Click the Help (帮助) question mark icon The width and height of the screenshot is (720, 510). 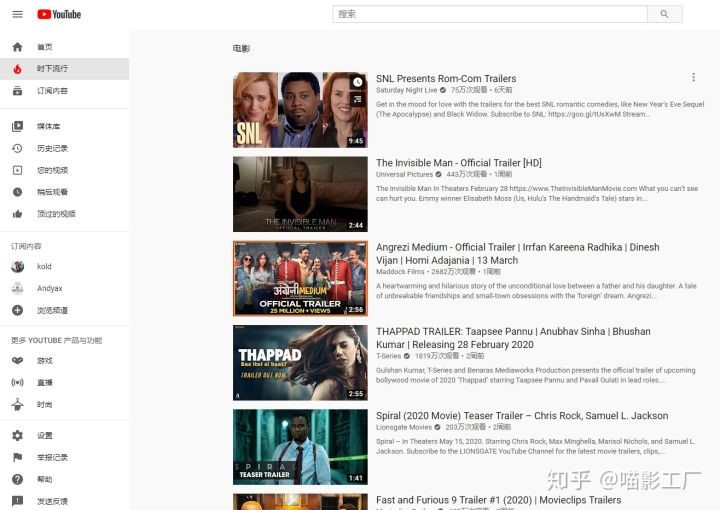click(x=17, y=479)
